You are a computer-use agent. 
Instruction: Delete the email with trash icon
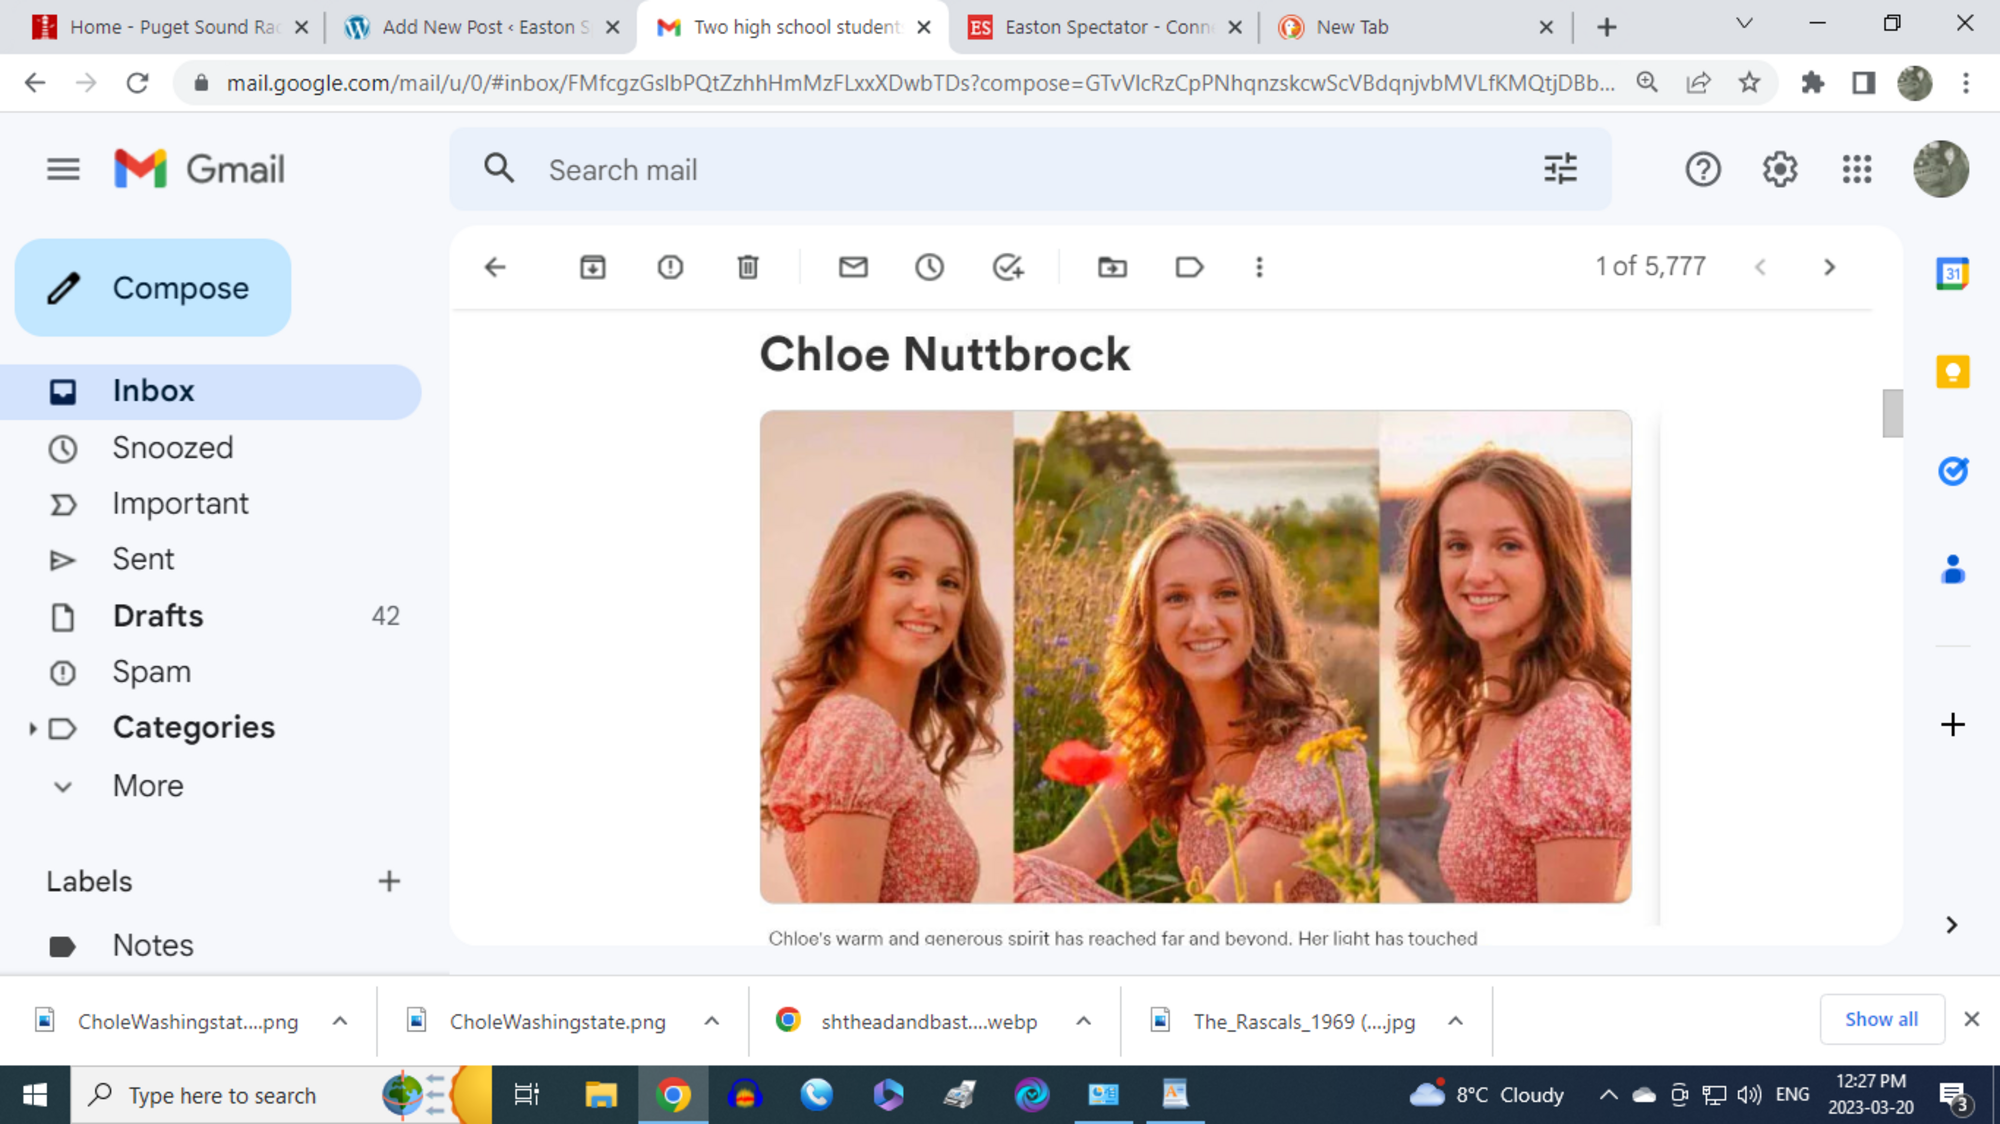click(748, 267)
